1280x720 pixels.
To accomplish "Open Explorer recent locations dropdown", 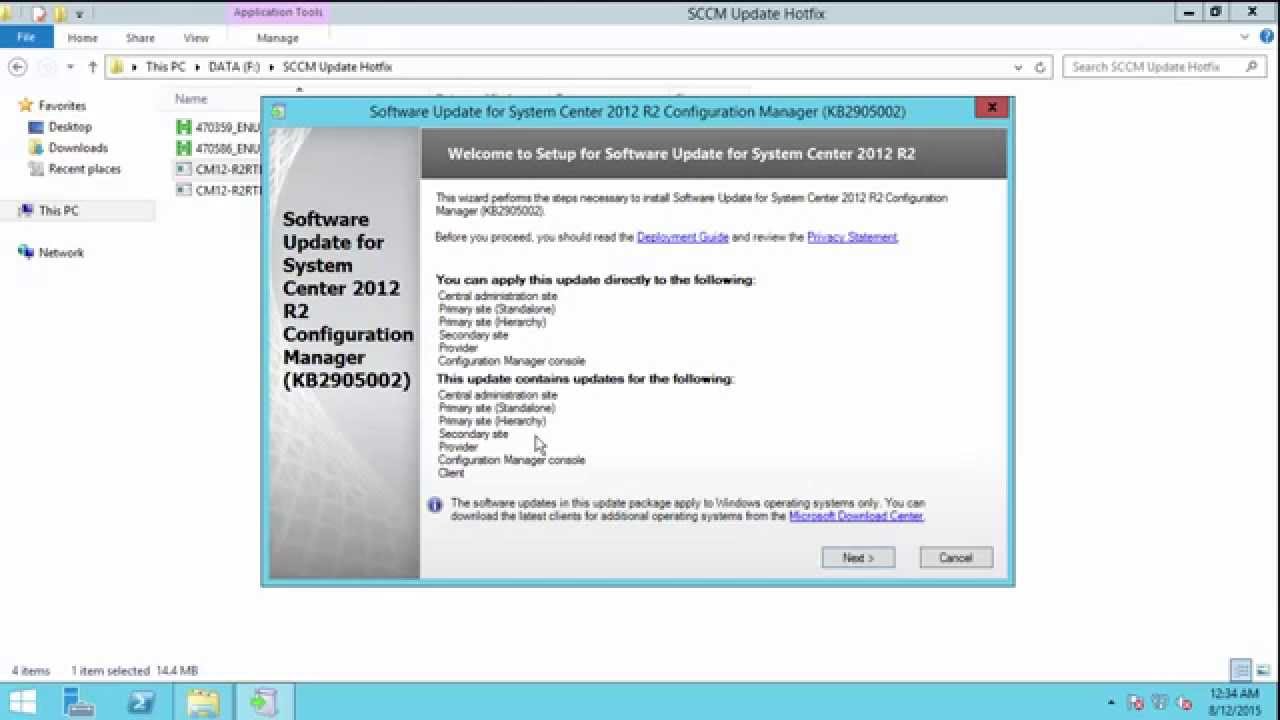I will click(x=71, y=67).
